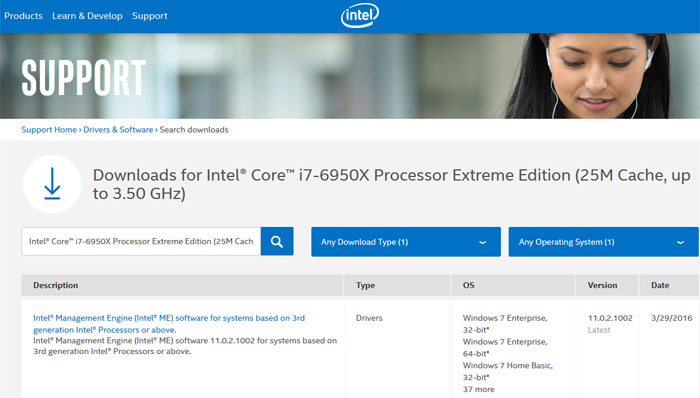
Task: Focus the processor search input field
Action: coord(141,241)
